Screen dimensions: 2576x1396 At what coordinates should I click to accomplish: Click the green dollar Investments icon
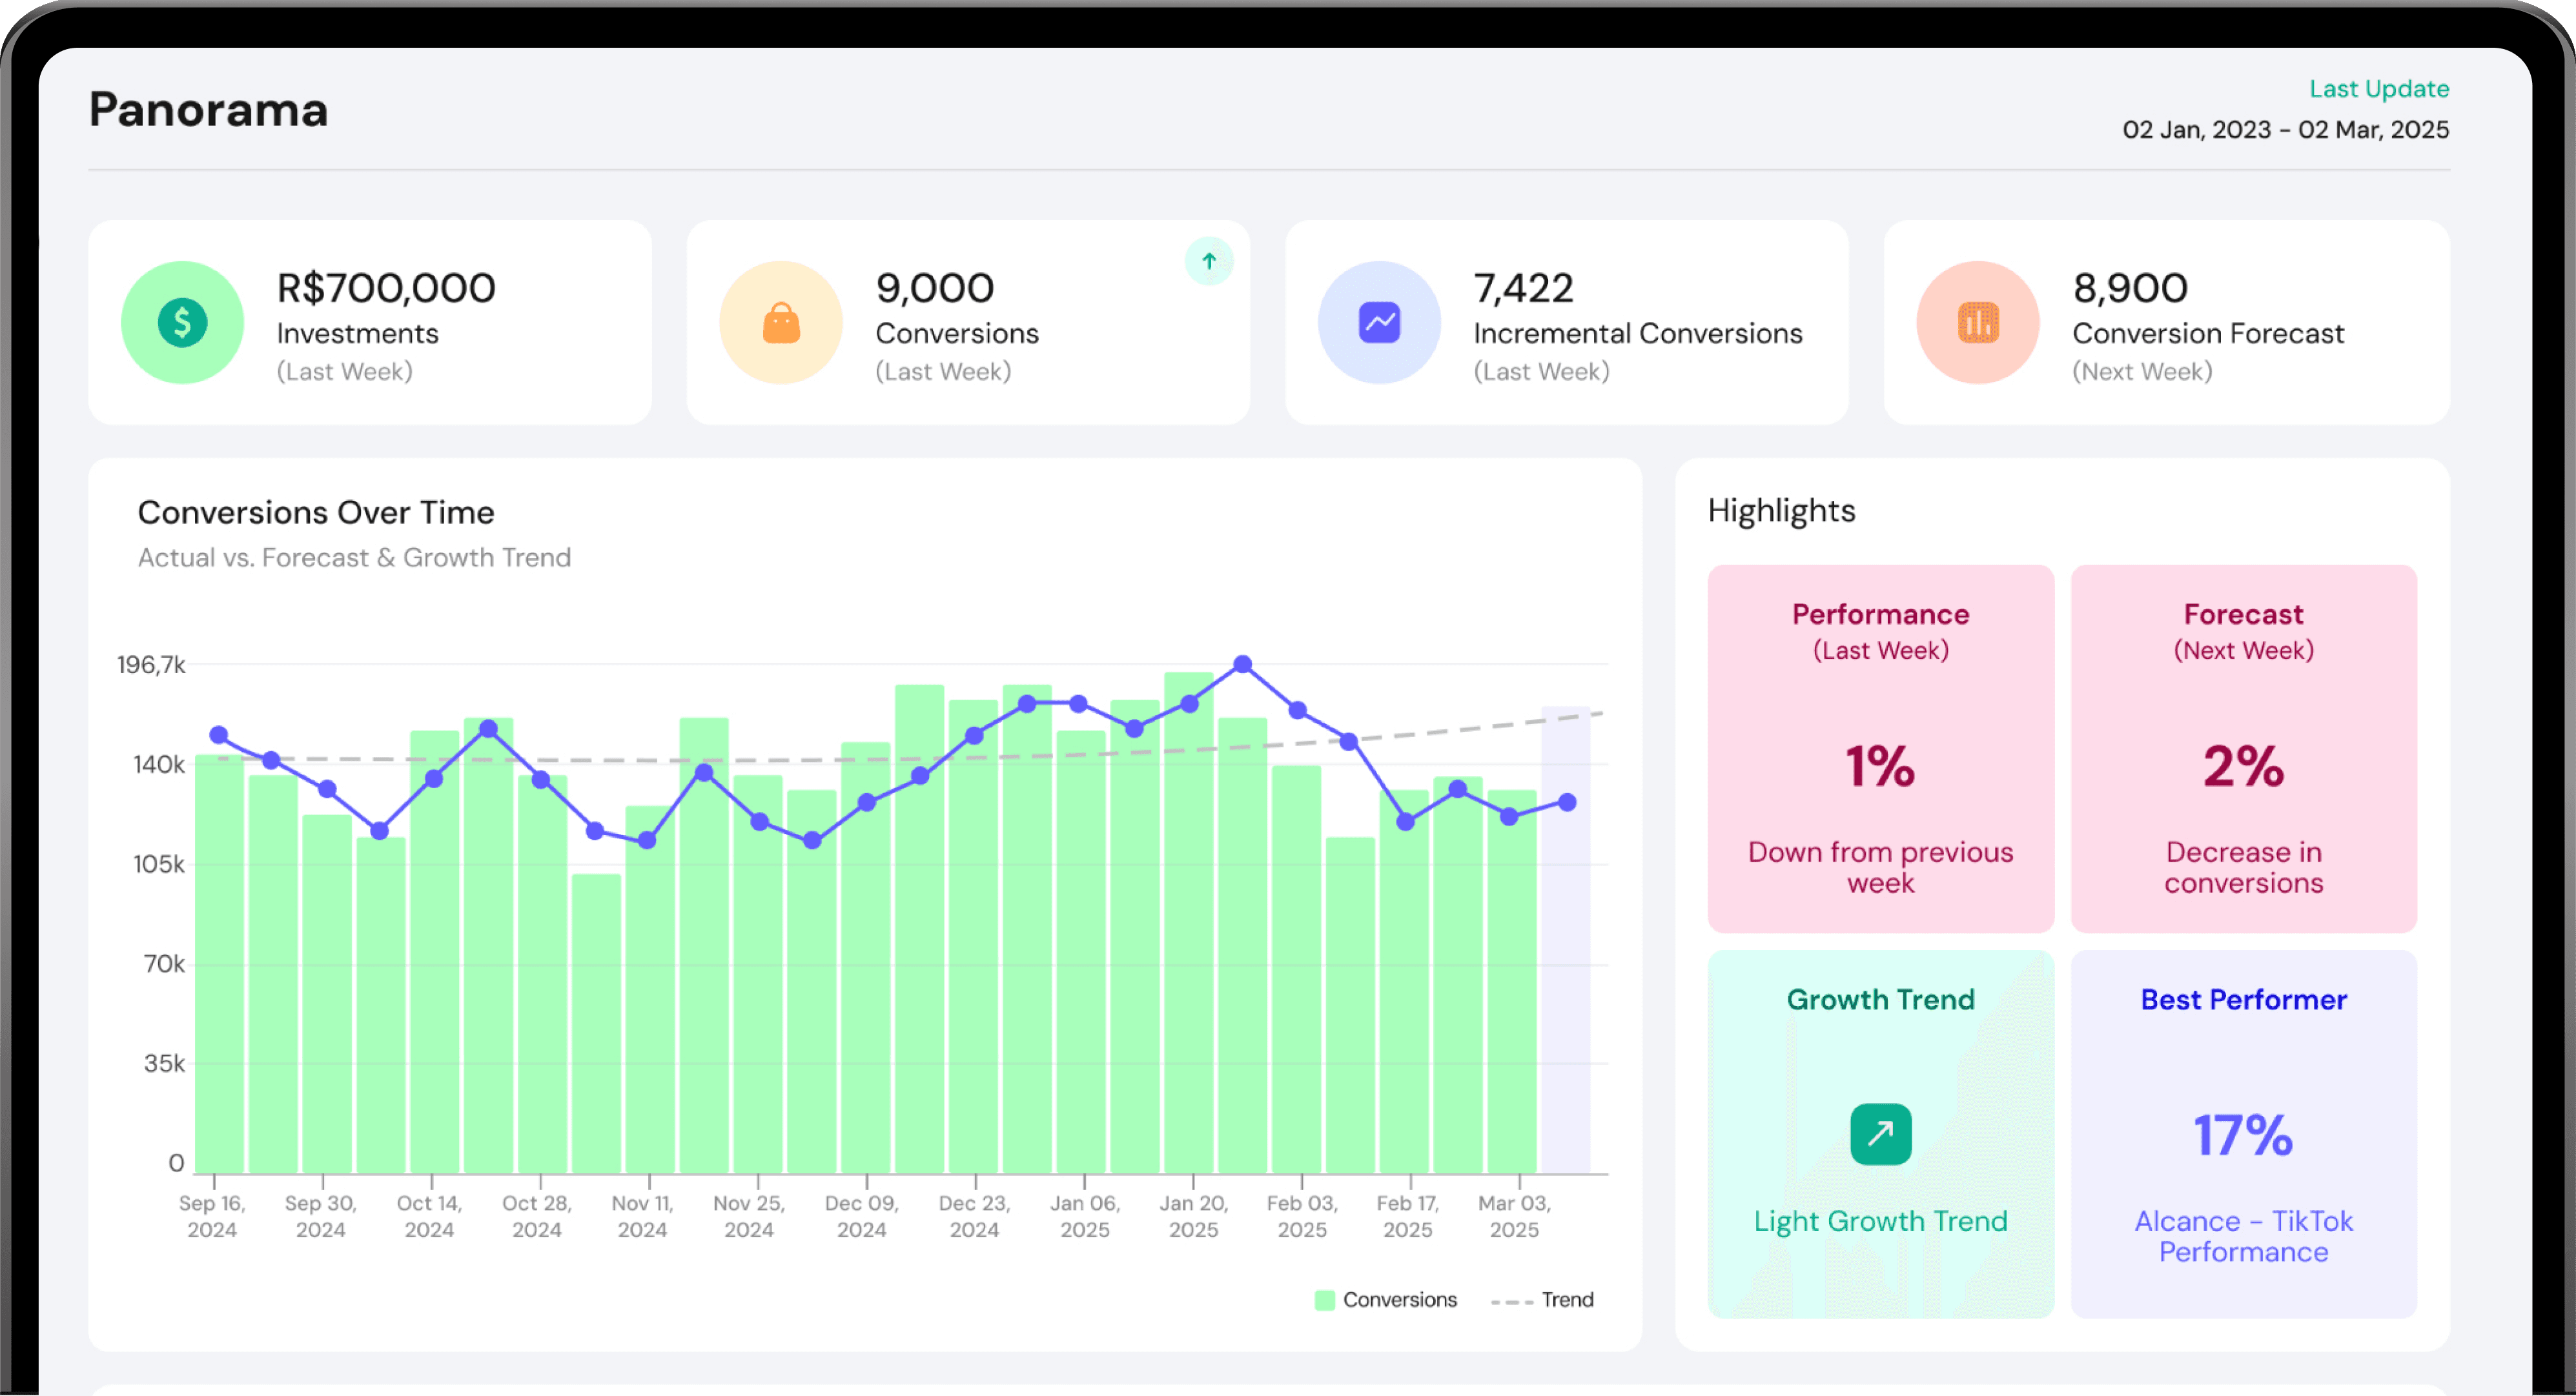182,322
